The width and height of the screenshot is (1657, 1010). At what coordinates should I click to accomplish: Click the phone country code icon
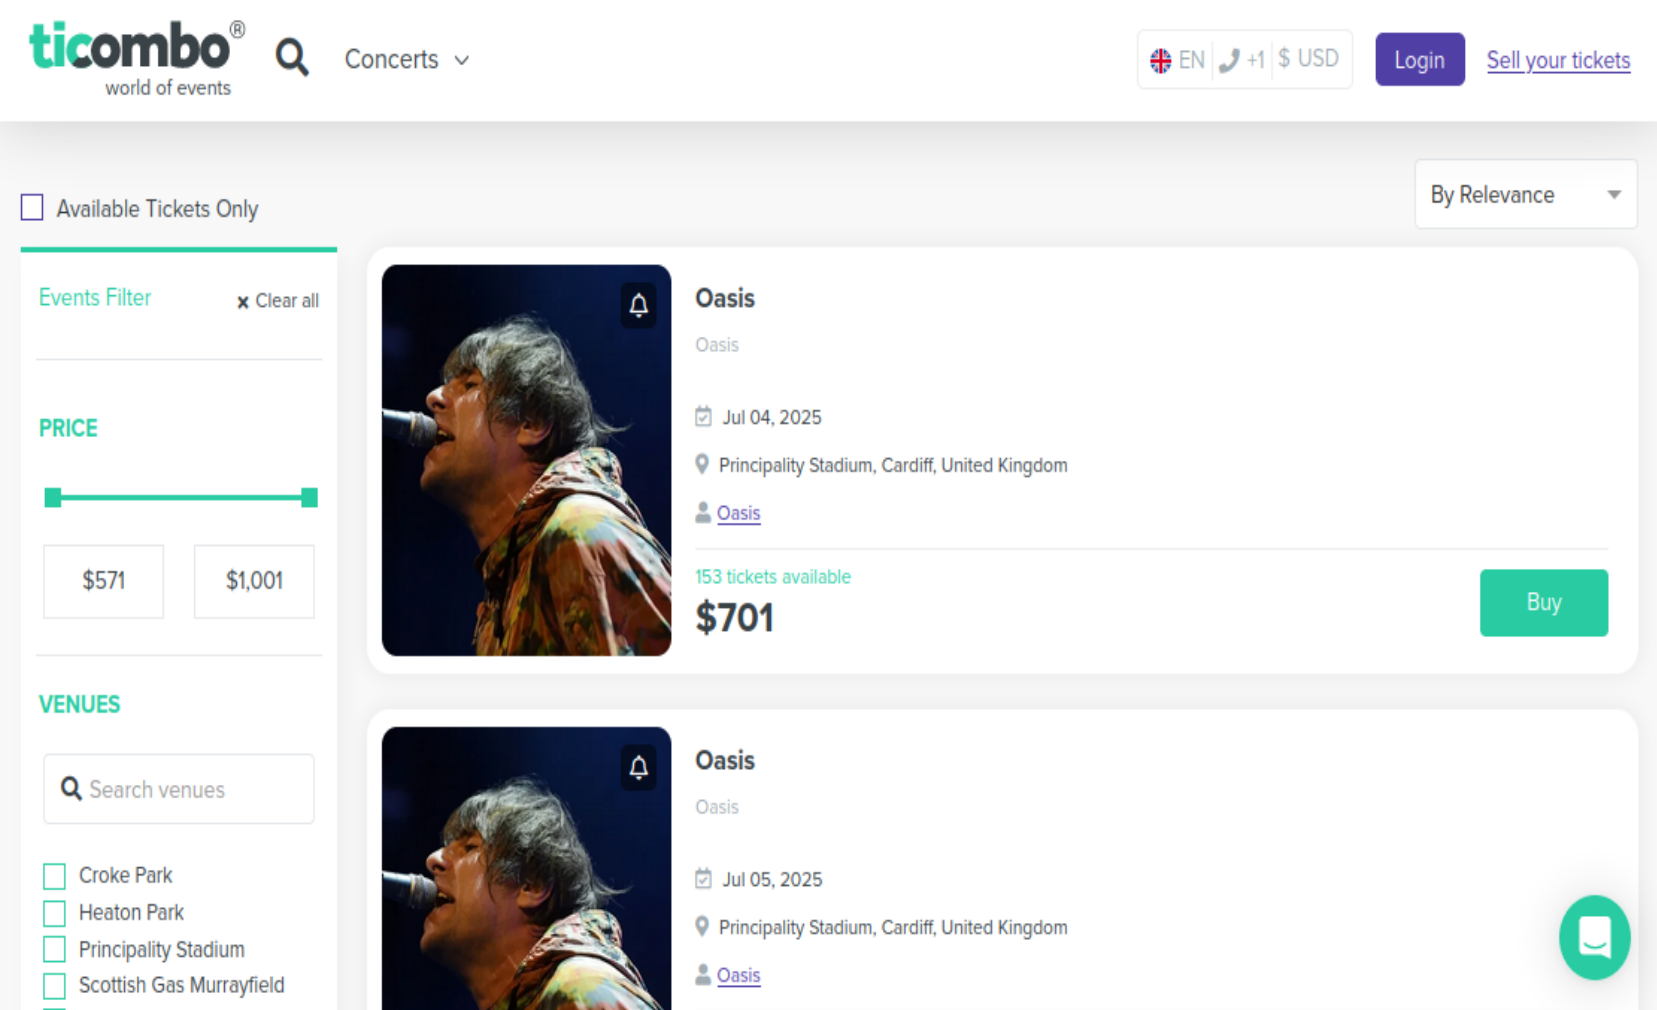tap(1230, 61)
